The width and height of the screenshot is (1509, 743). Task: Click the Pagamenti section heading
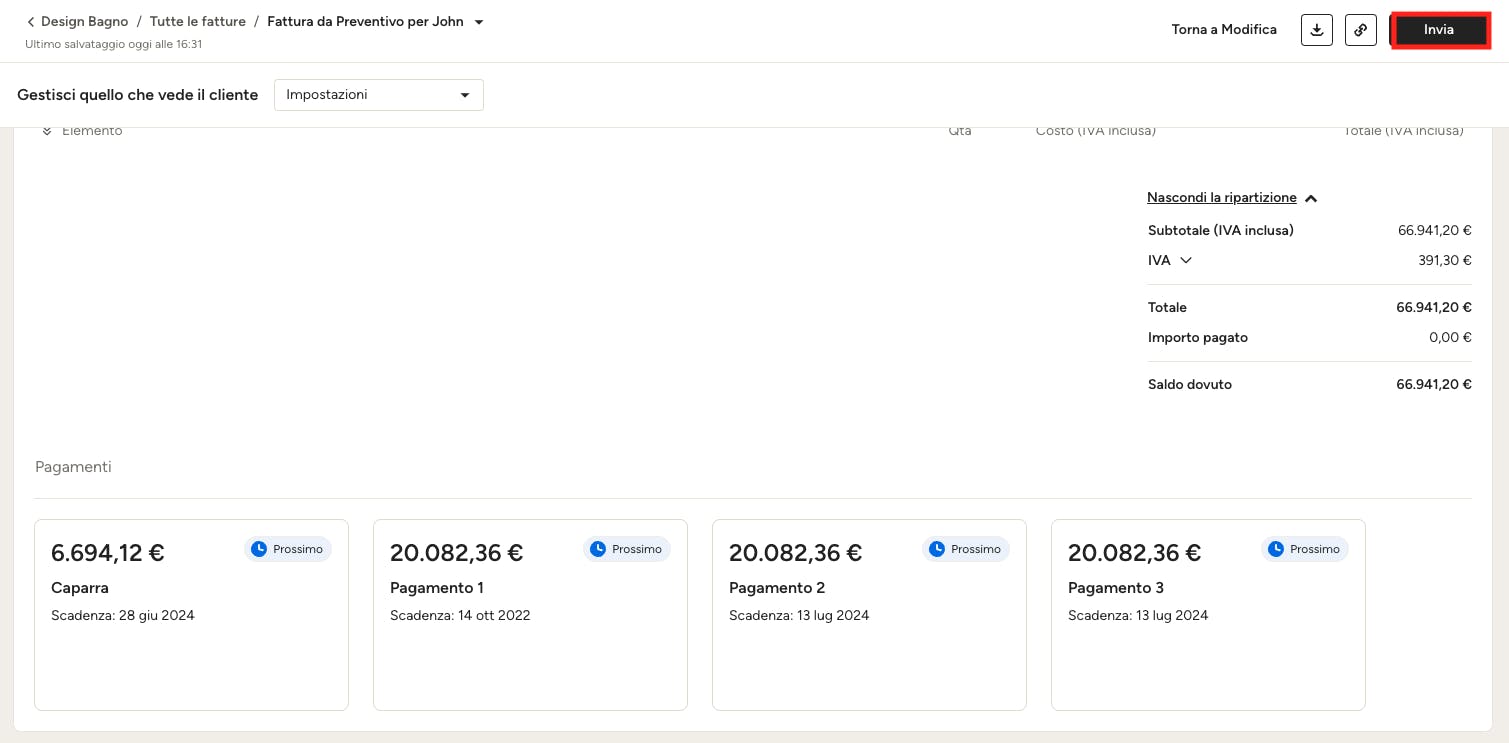[x=73, y=467]
